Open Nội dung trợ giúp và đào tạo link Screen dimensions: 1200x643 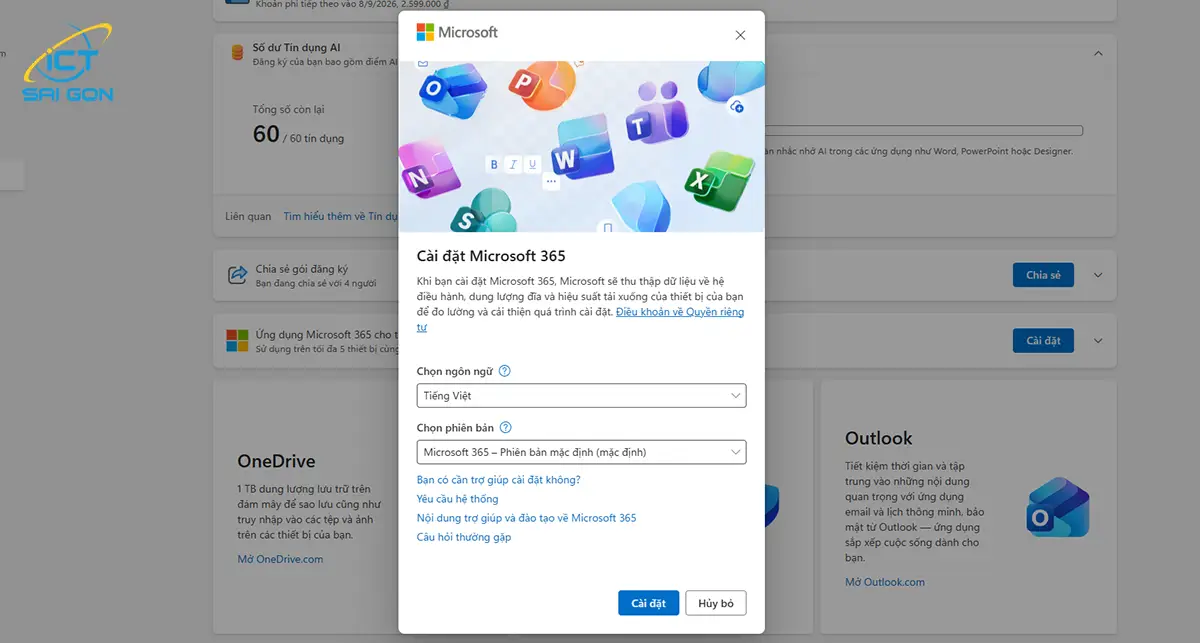click(x=526, y=518)
